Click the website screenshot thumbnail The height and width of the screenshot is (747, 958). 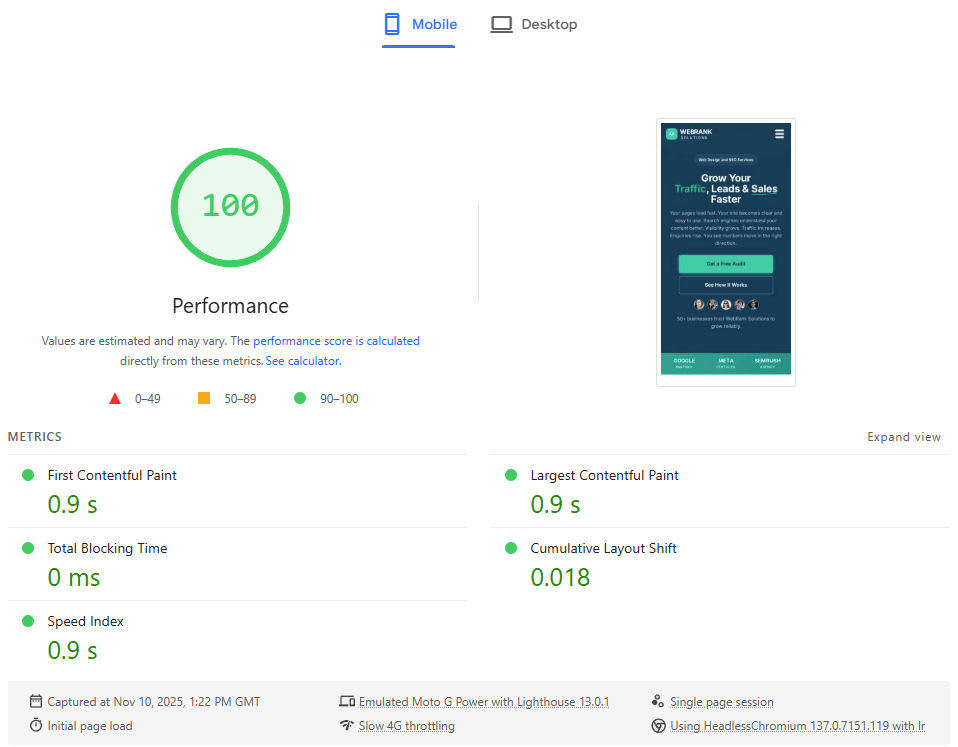[725, 251]
